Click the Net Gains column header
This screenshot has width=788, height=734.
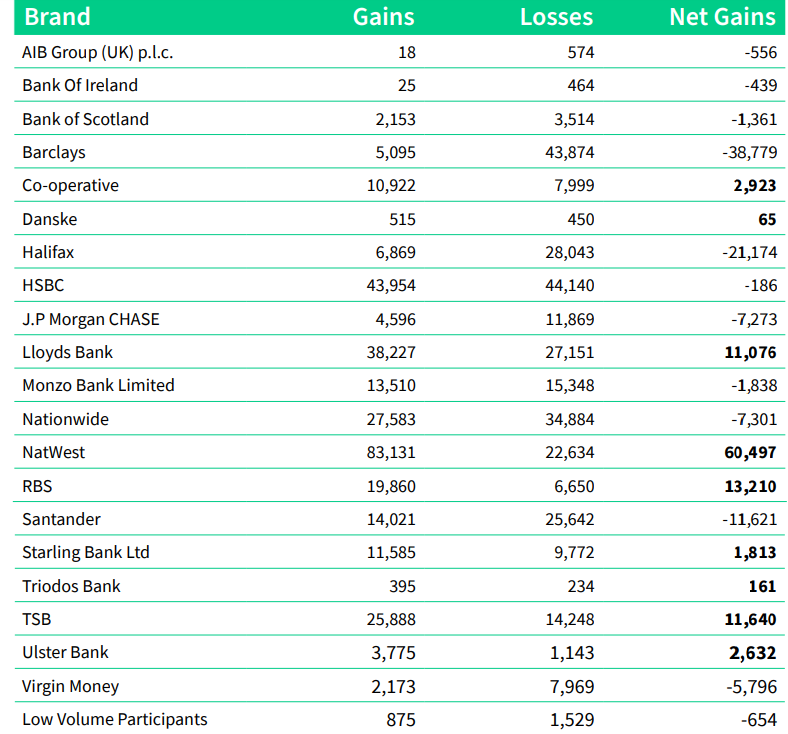tap(722, 17)
